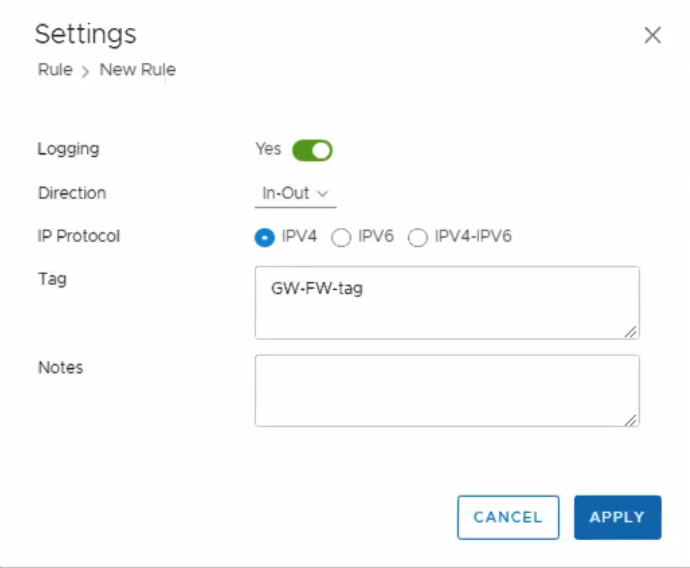Go back to Rule breadcrumb

pos(55,70)
